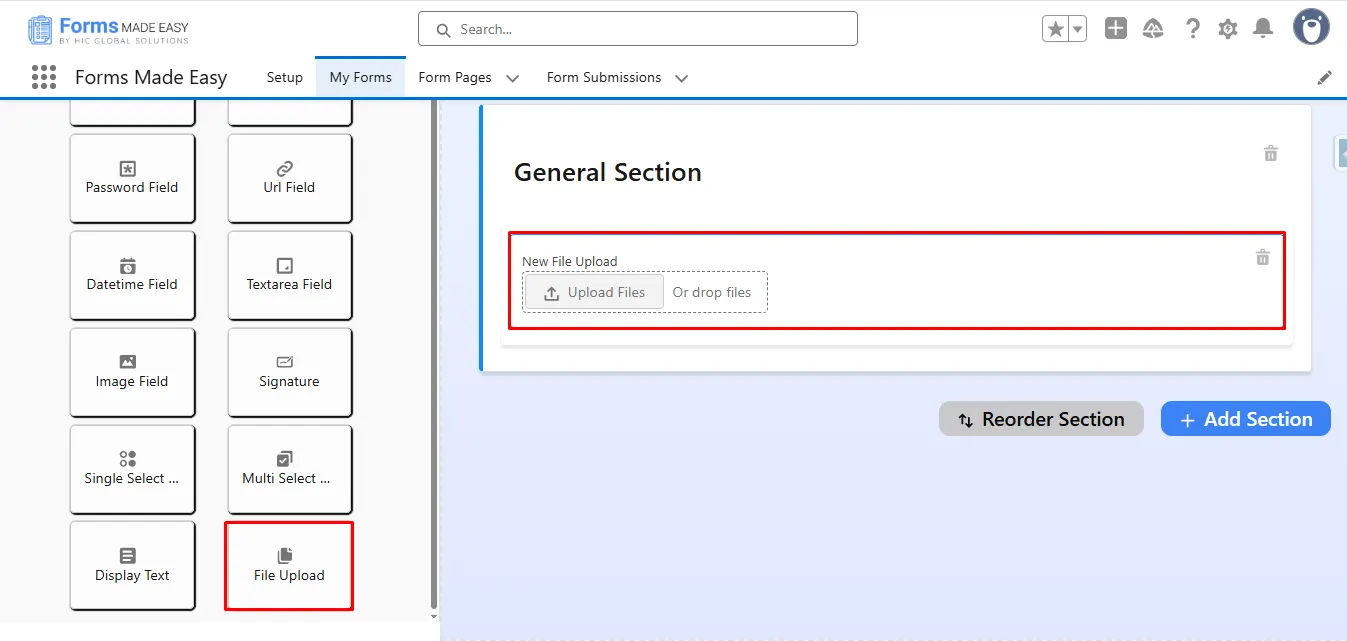Image resolution: width=1347 pixels, height=641 pixels.
Task: Expand the Form Submissions tab chevron
Action: click(681, 78)
